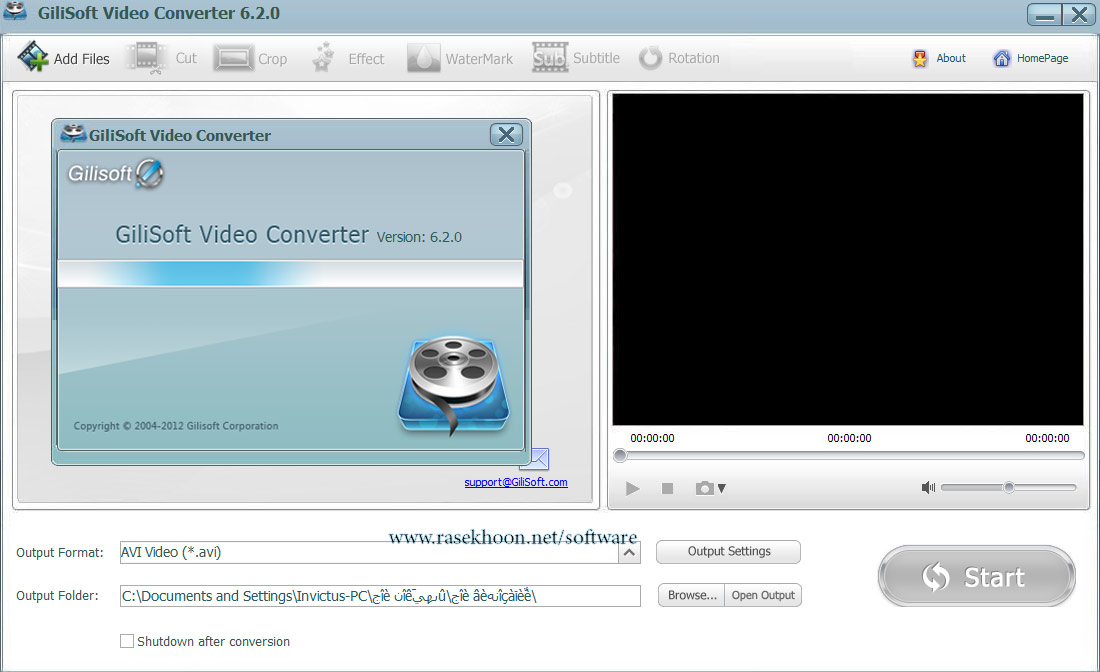The image size is (1100, 672).
Task: Close the GiliSoft Video Converter about dialog
Action: coord(507,134)
